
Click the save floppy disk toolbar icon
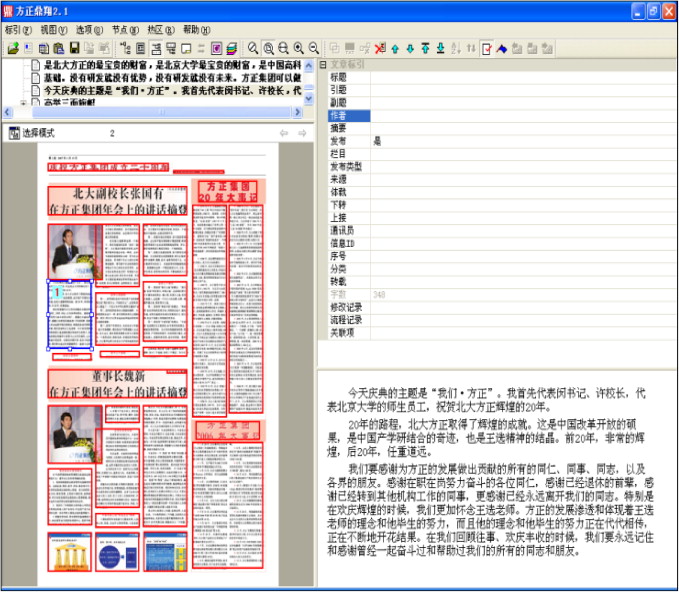click(74, 48)
